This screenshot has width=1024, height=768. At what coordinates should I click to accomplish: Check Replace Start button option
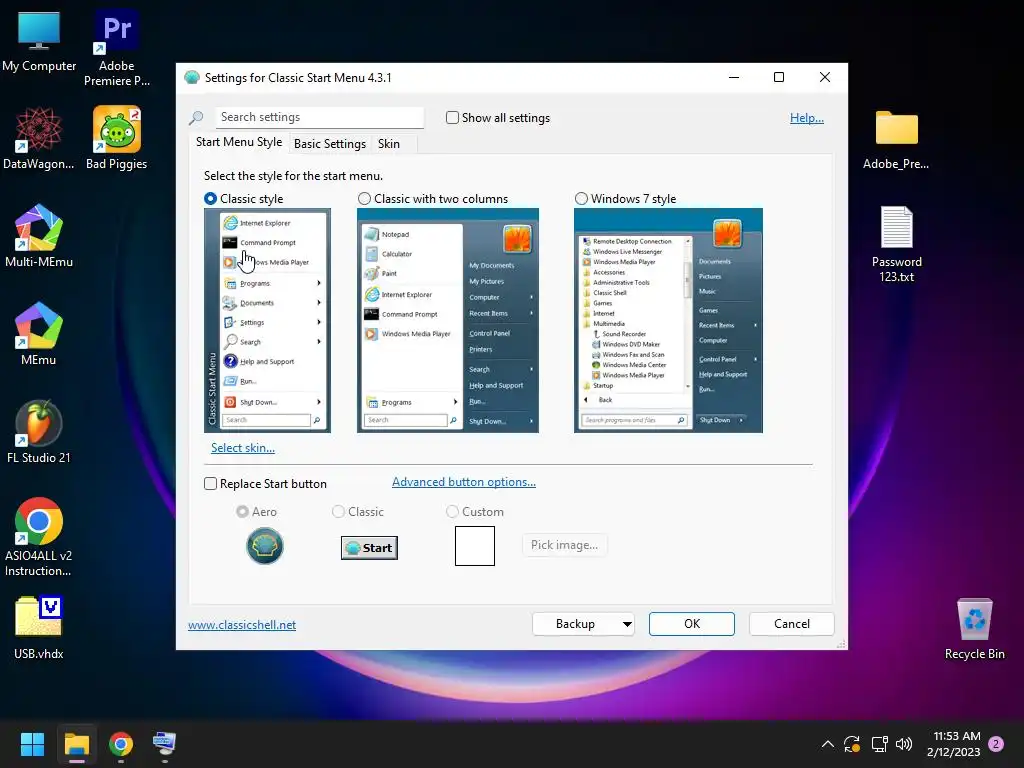click(x=210, y=484)
